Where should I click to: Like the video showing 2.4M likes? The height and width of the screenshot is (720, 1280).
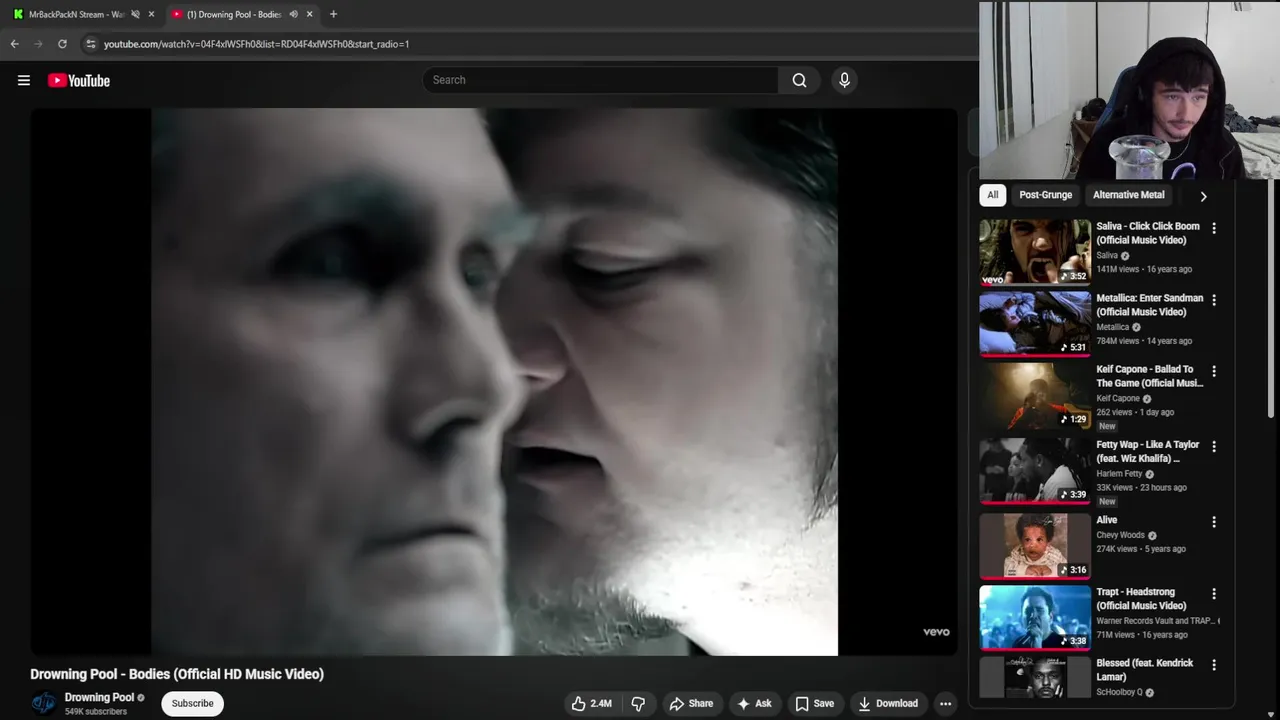pyautogui.click(x=590, y=703)
